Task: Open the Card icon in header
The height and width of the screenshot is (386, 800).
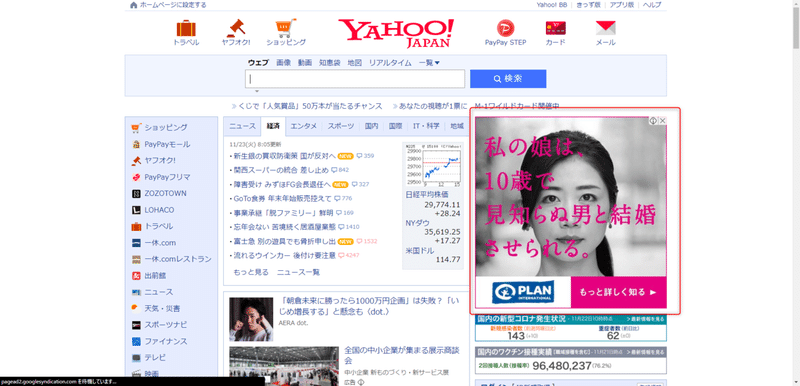Action: (x=555, y=28)
